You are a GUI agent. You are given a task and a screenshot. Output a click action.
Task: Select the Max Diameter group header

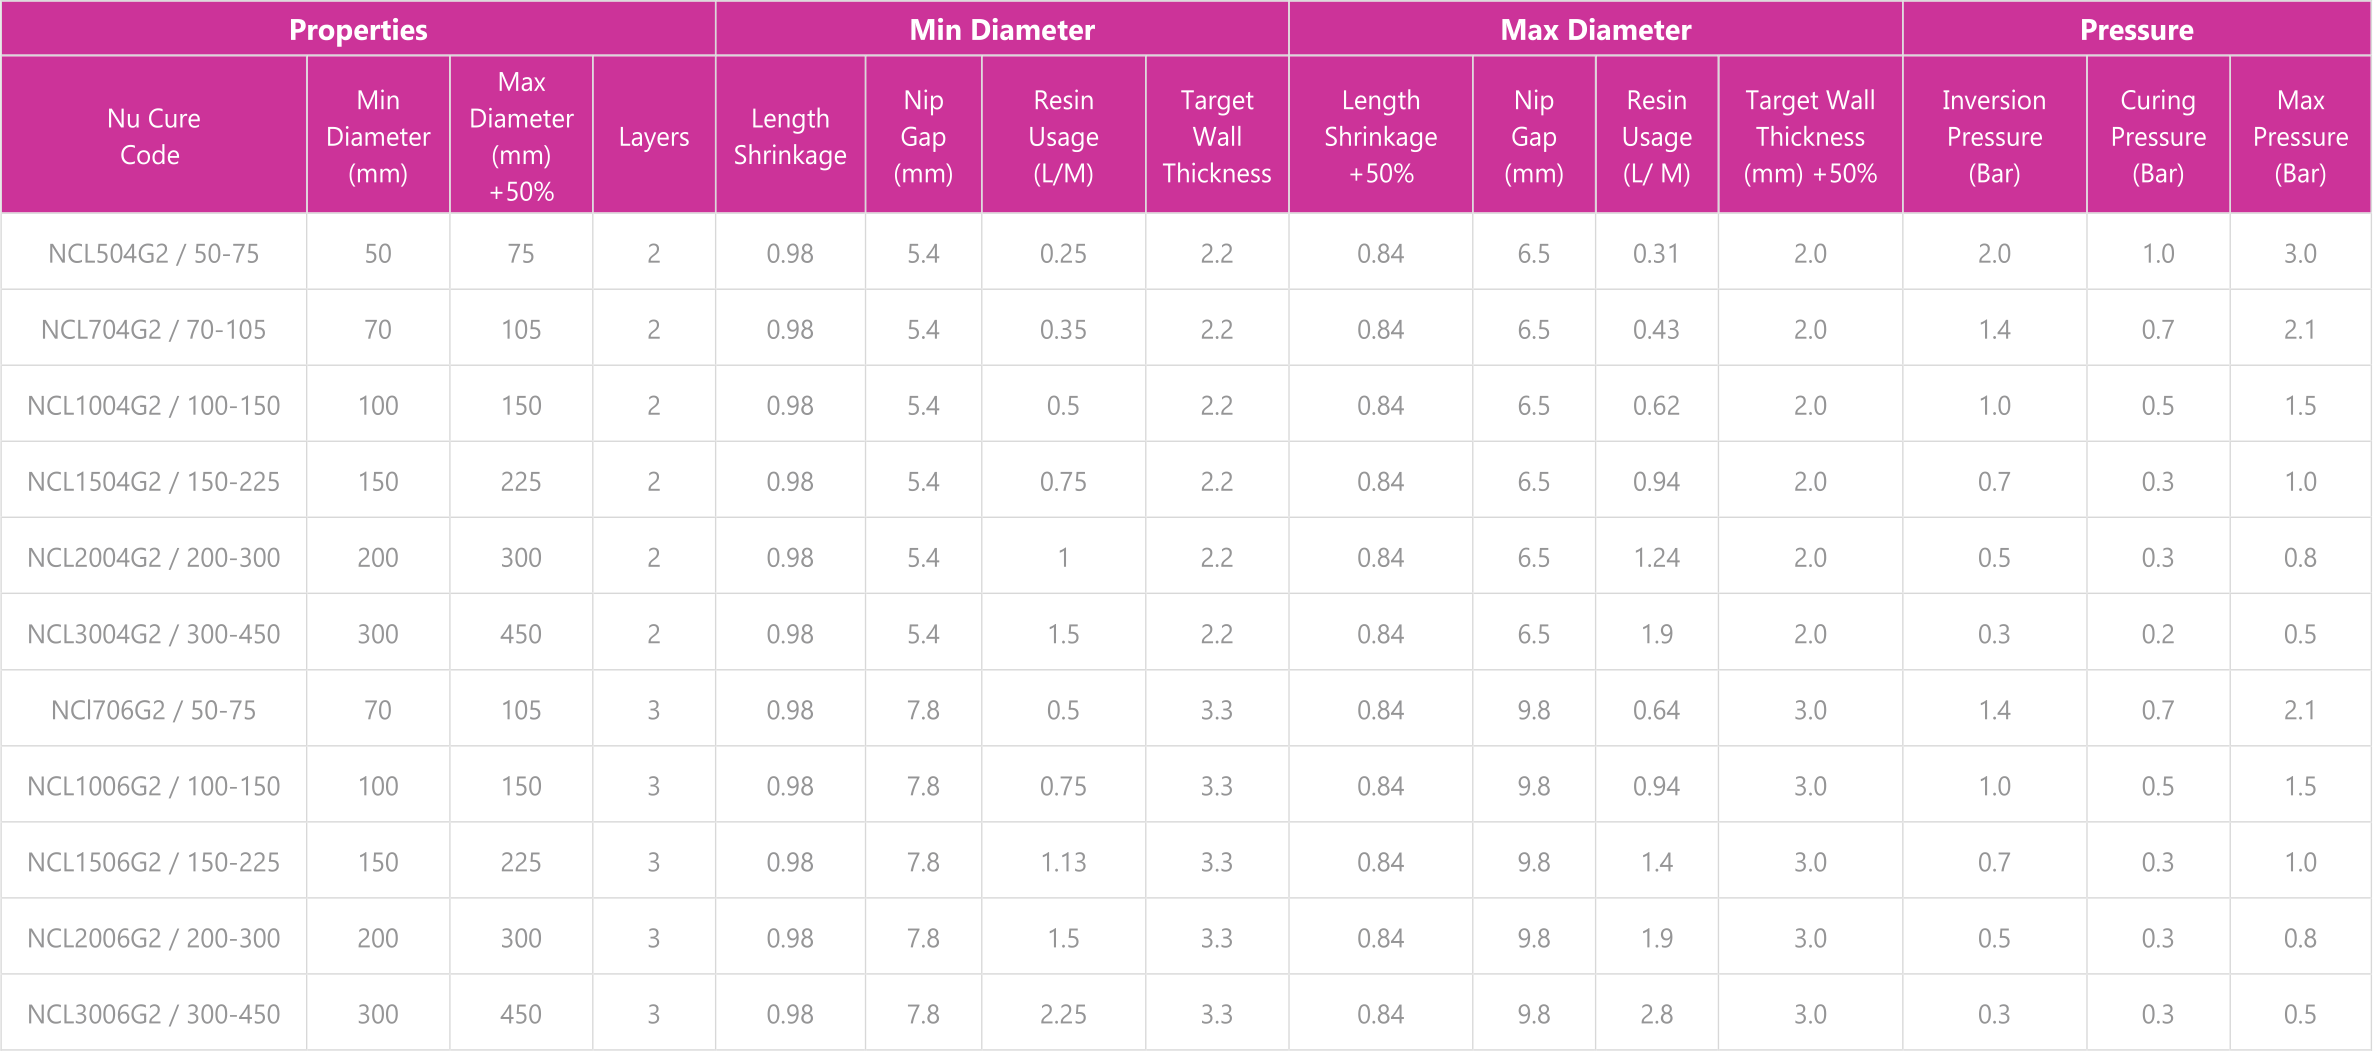1596,29
